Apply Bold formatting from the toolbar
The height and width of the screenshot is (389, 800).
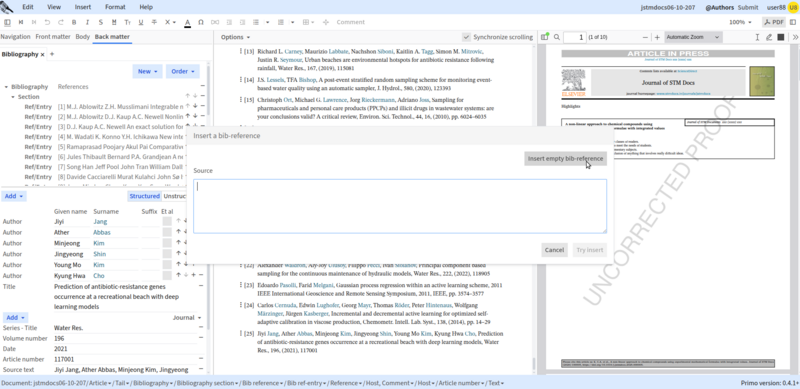point(74,22)
